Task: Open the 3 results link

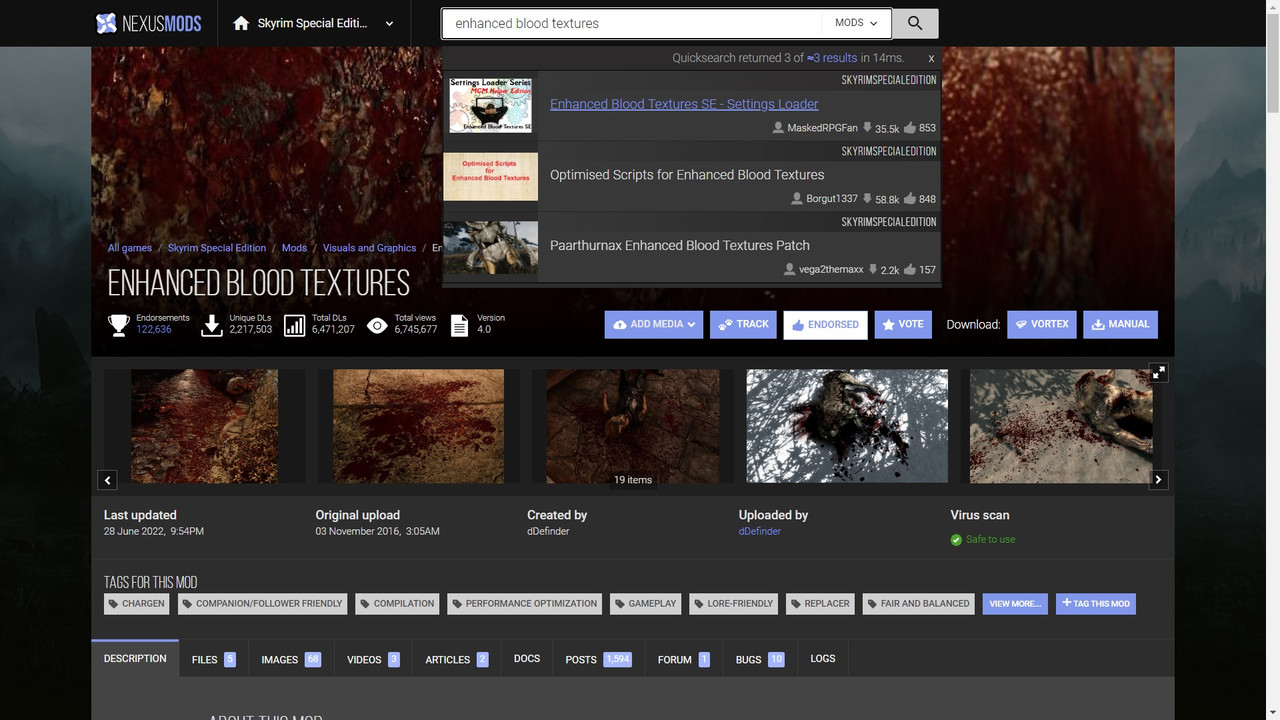Action: tap(832, 58)
